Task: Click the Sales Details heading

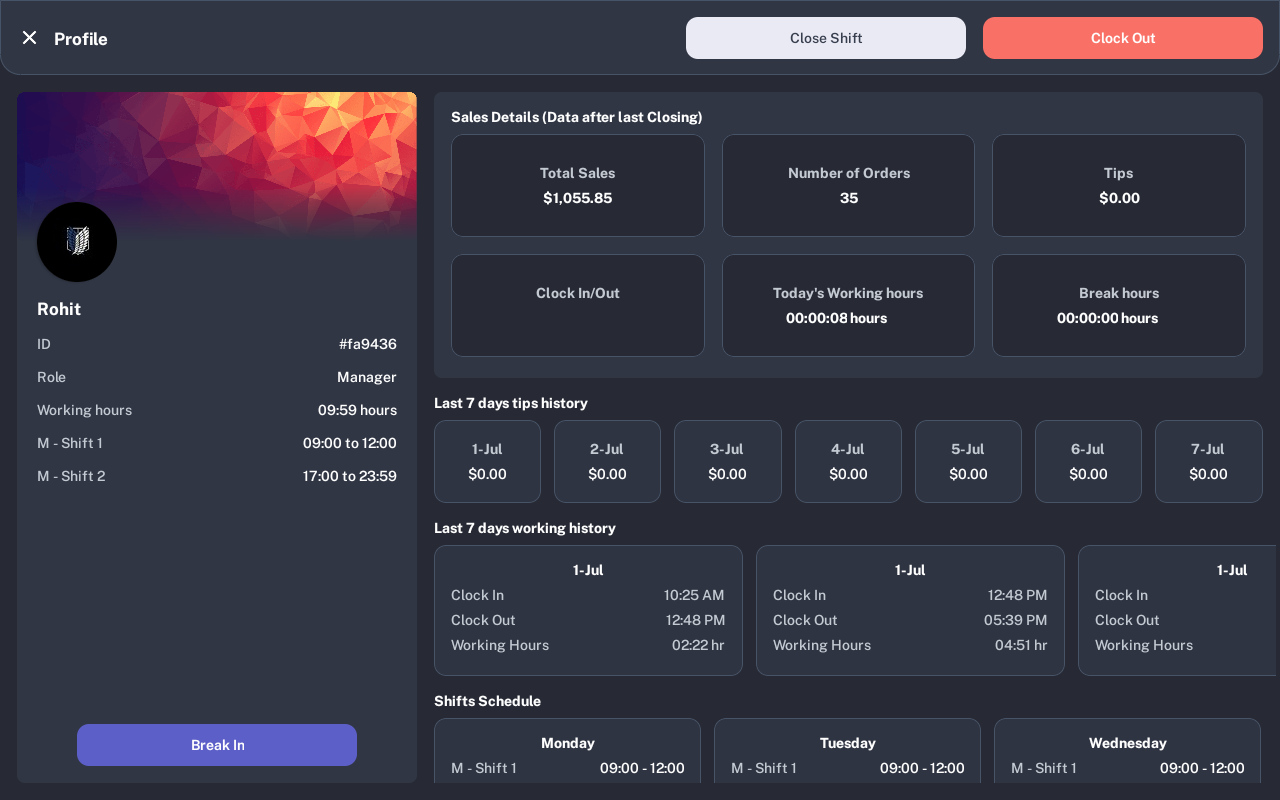Action: [x=577, y=117]
